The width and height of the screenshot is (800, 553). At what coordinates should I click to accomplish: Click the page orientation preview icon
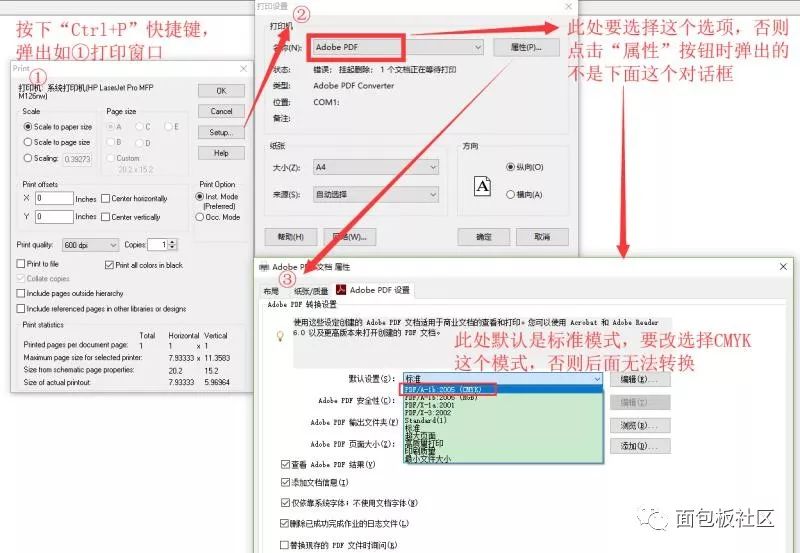pos(482,186)
